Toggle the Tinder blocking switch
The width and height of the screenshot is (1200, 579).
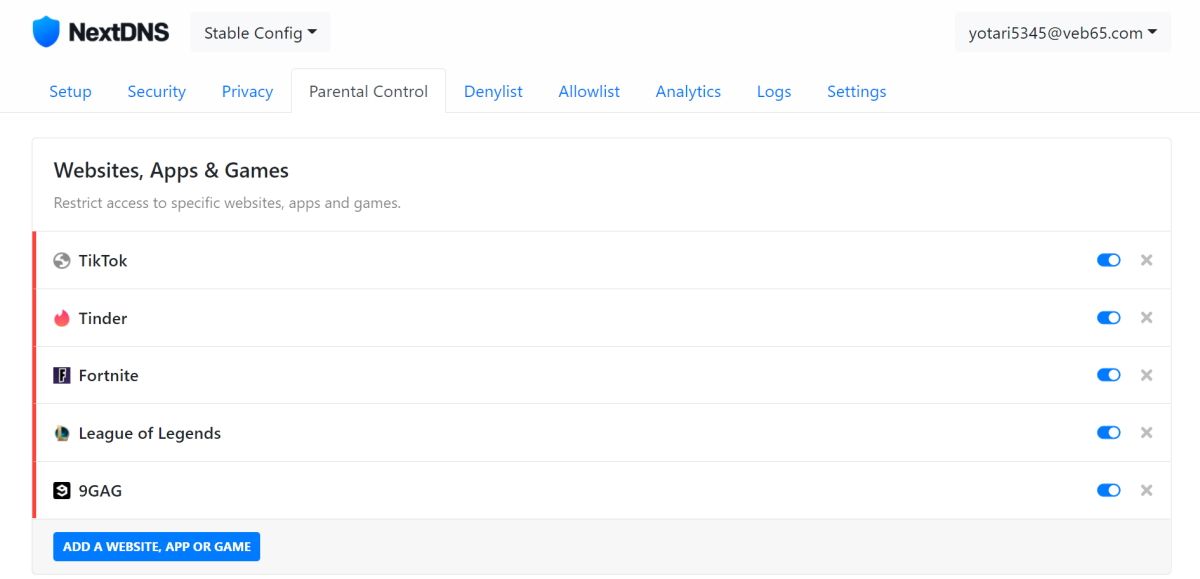tap(1108, 318)
